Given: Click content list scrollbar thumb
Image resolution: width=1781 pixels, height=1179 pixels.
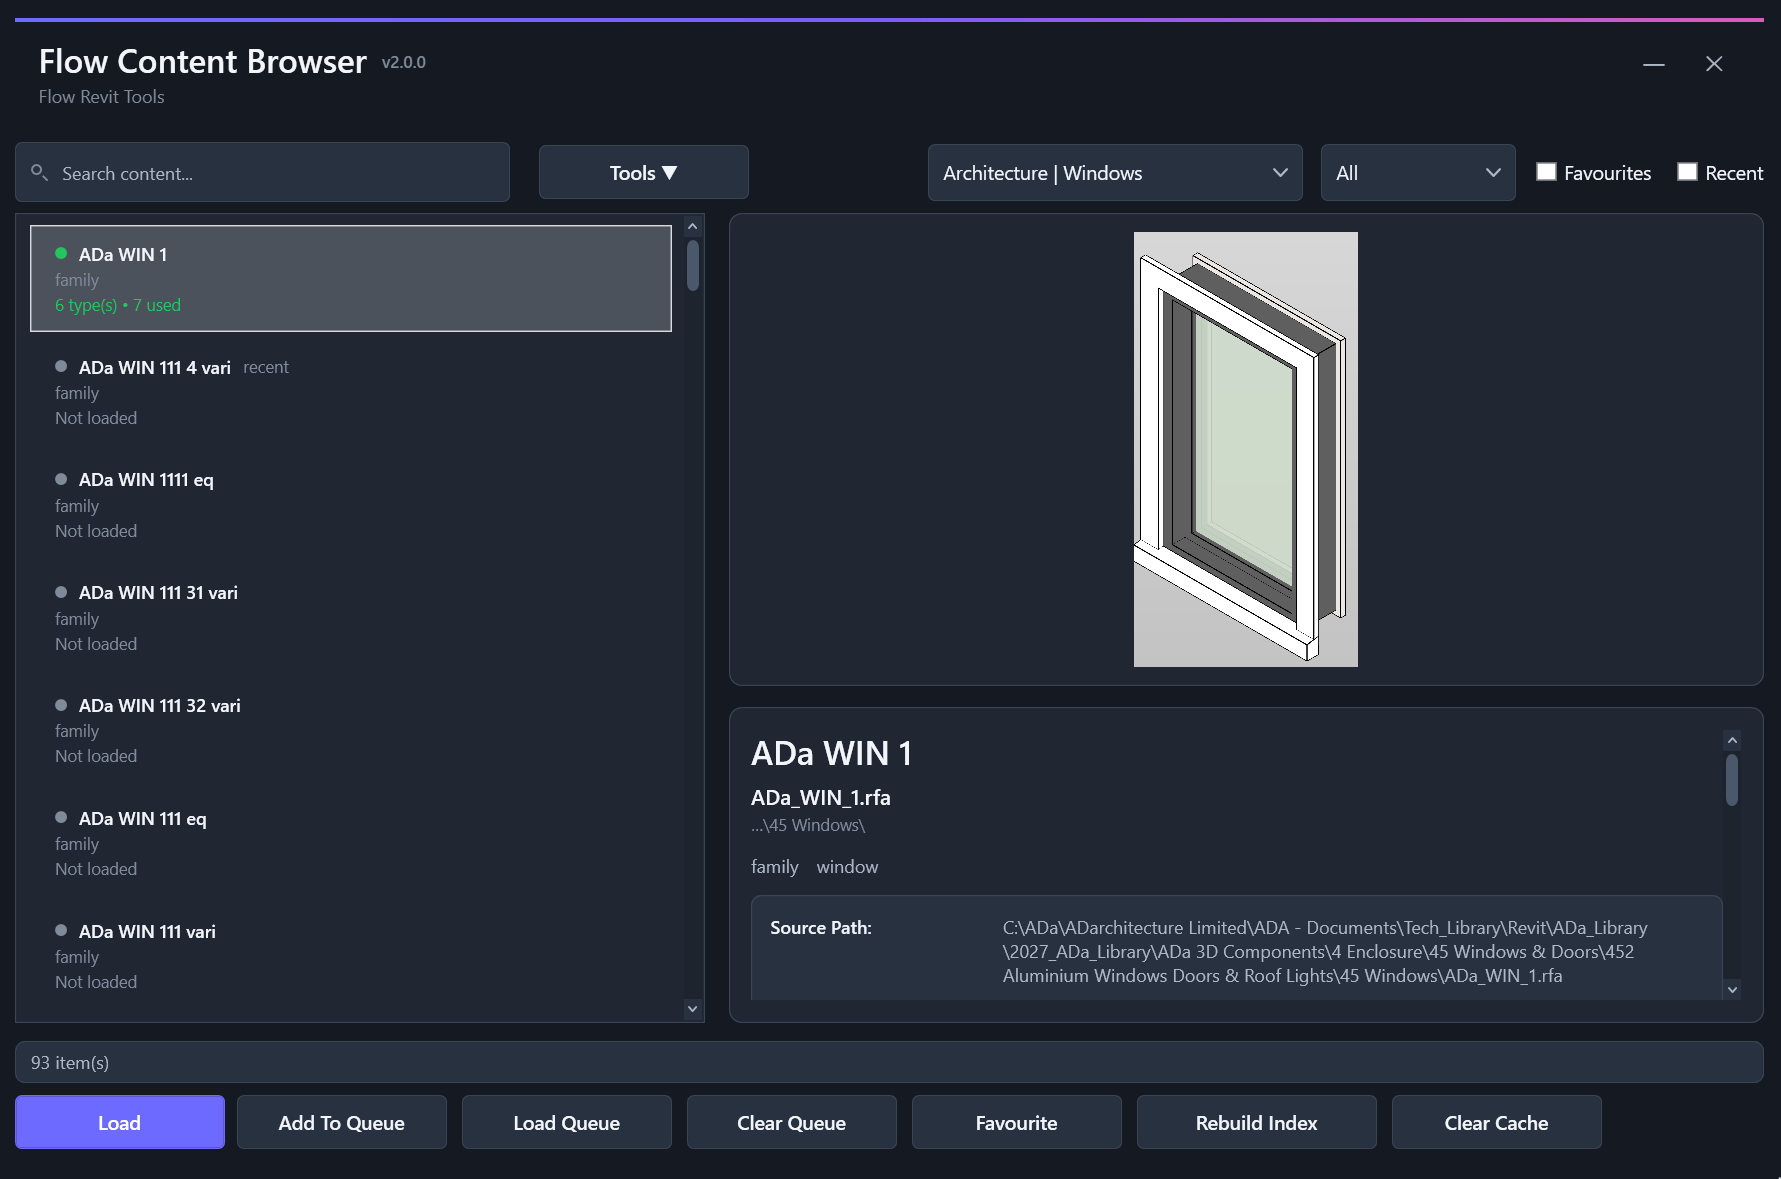Looking at the screenshot, I should click(692, 265).
